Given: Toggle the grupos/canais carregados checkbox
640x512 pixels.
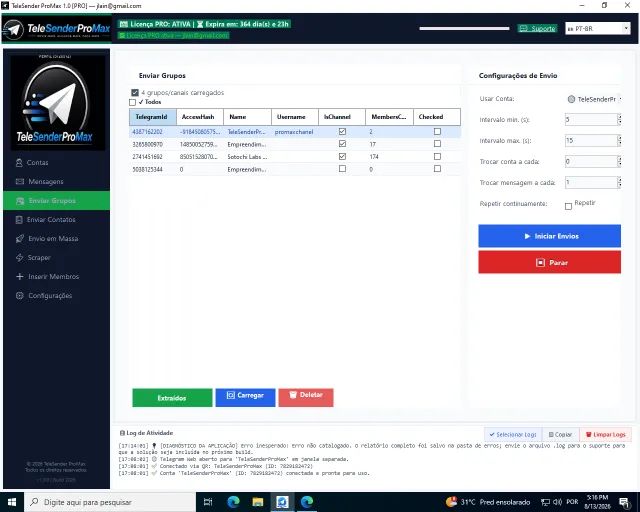Looking at the screenshot, I should (x=135, y=93).
